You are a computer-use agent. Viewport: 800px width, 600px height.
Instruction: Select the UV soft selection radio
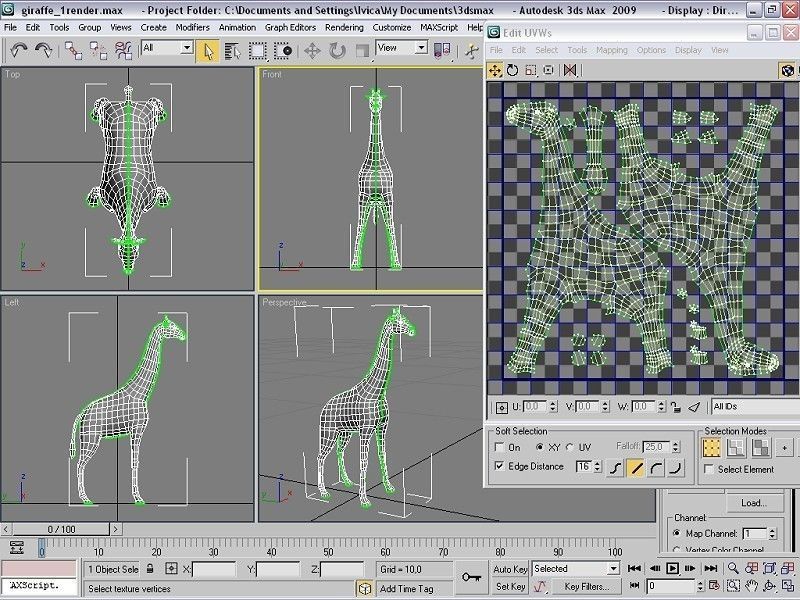(570, 447)
